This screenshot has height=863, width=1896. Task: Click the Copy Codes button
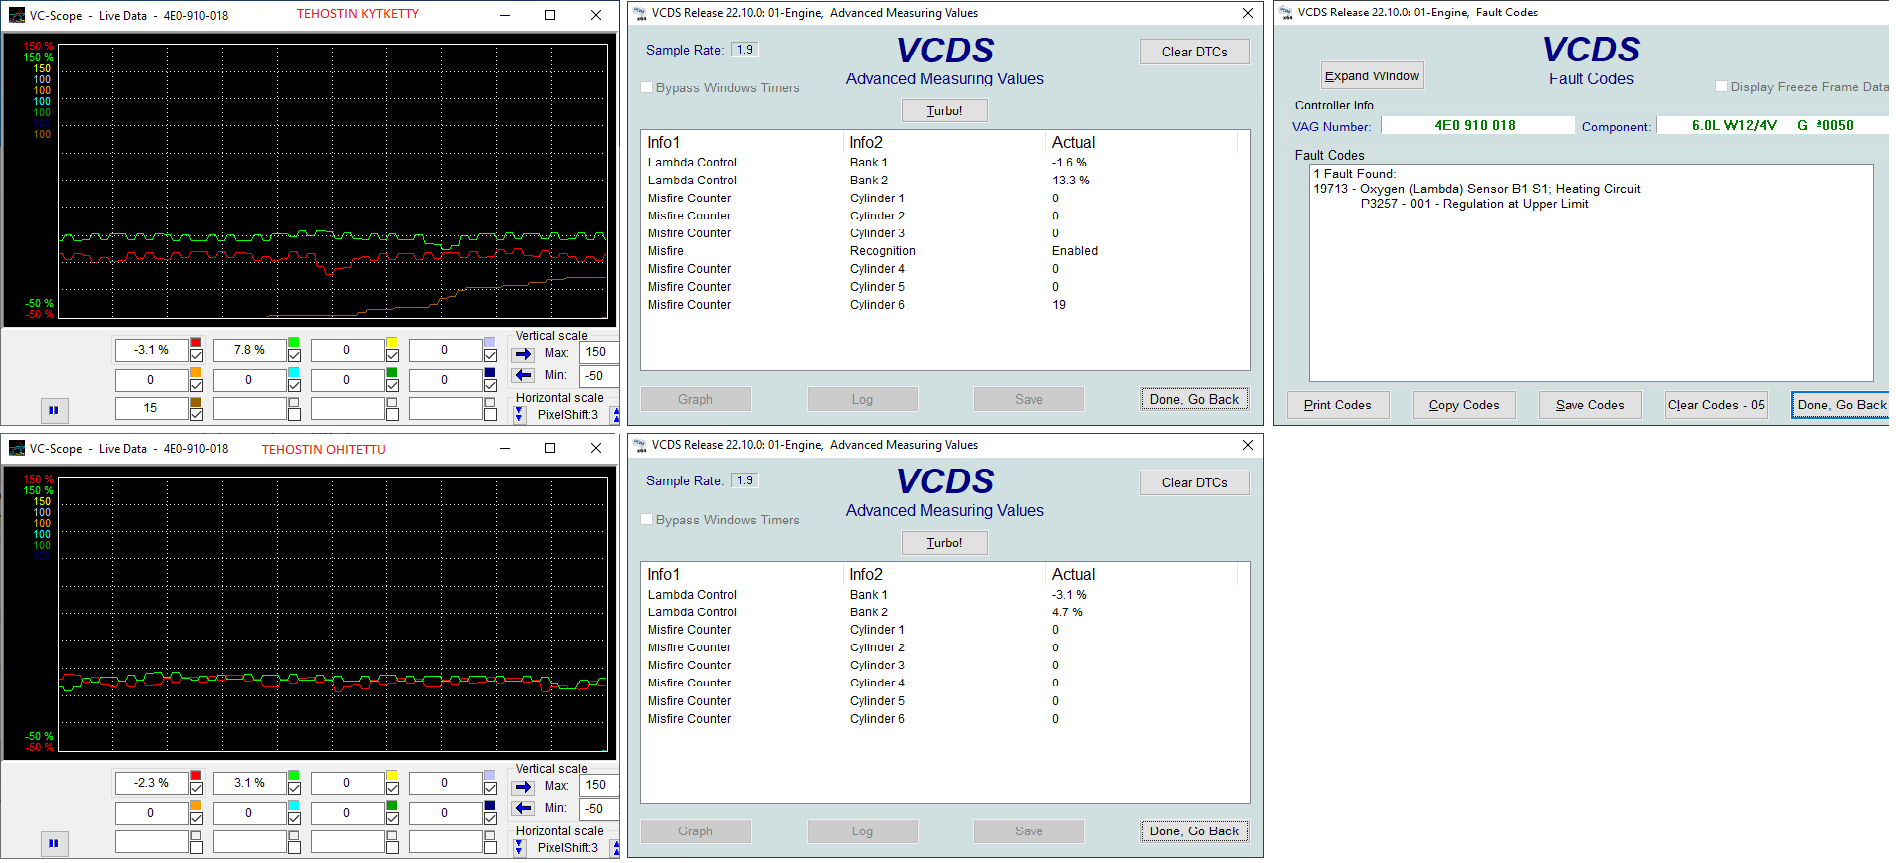pos(1463,405)
